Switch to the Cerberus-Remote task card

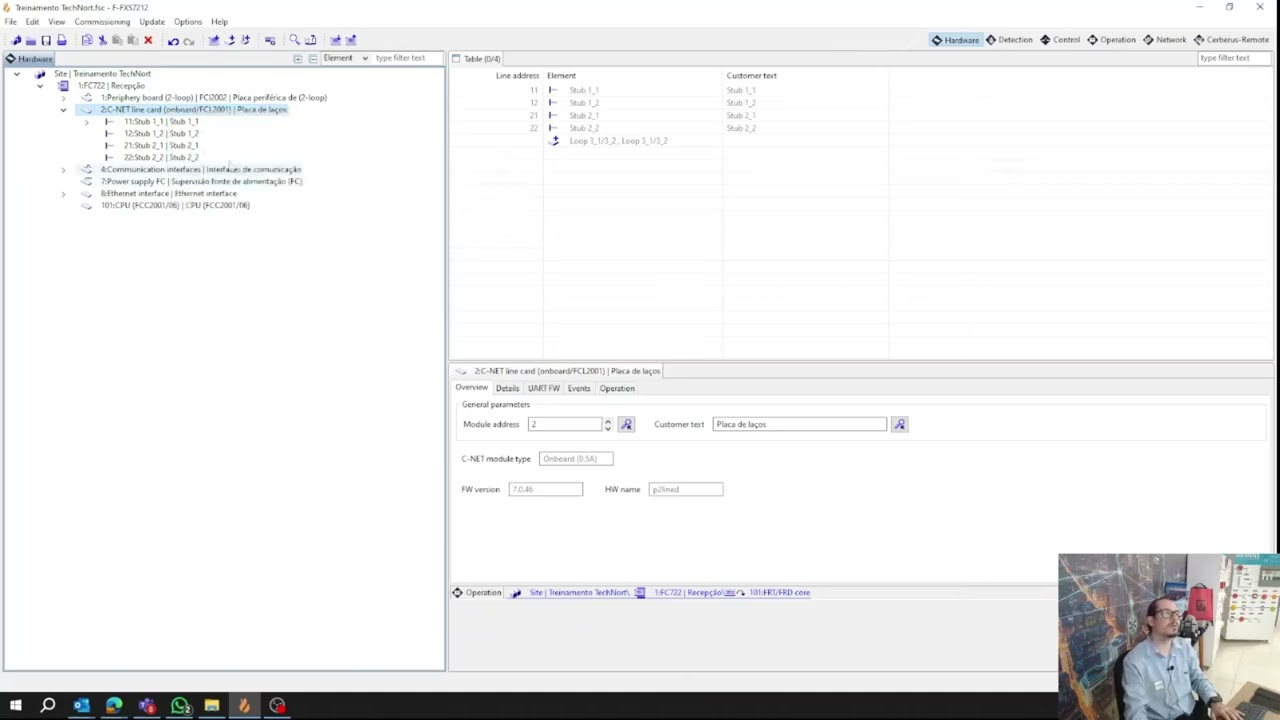click(x=1231, y=40)
